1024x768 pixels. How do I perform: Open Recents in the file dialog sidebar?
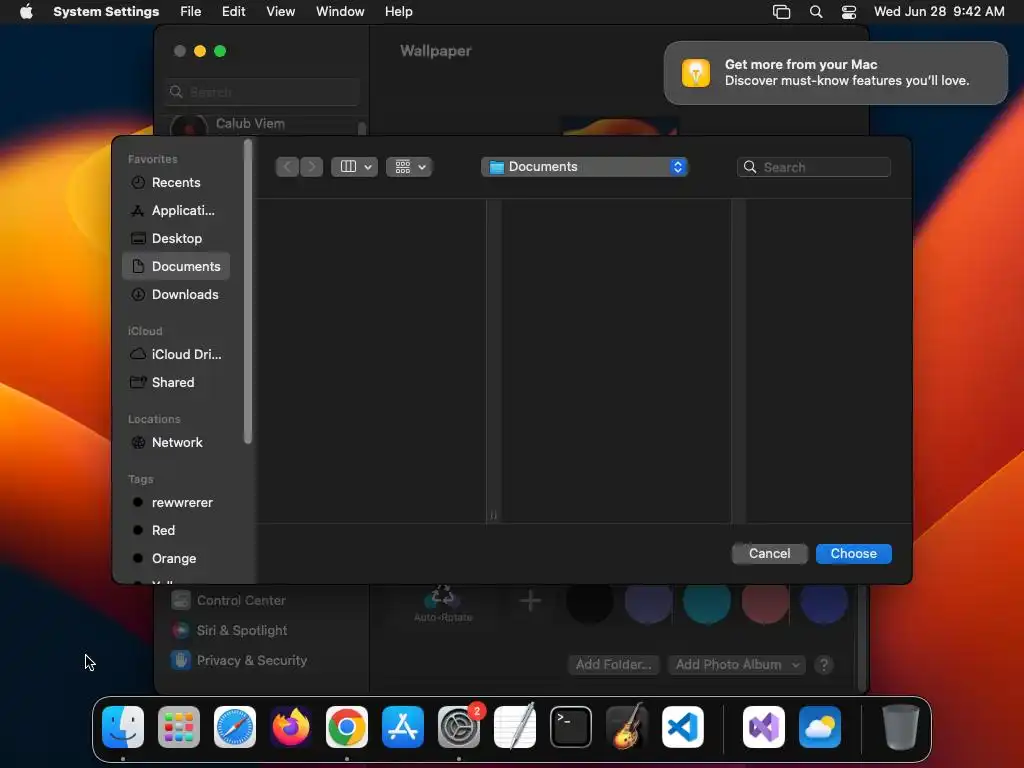coord(176,183)
